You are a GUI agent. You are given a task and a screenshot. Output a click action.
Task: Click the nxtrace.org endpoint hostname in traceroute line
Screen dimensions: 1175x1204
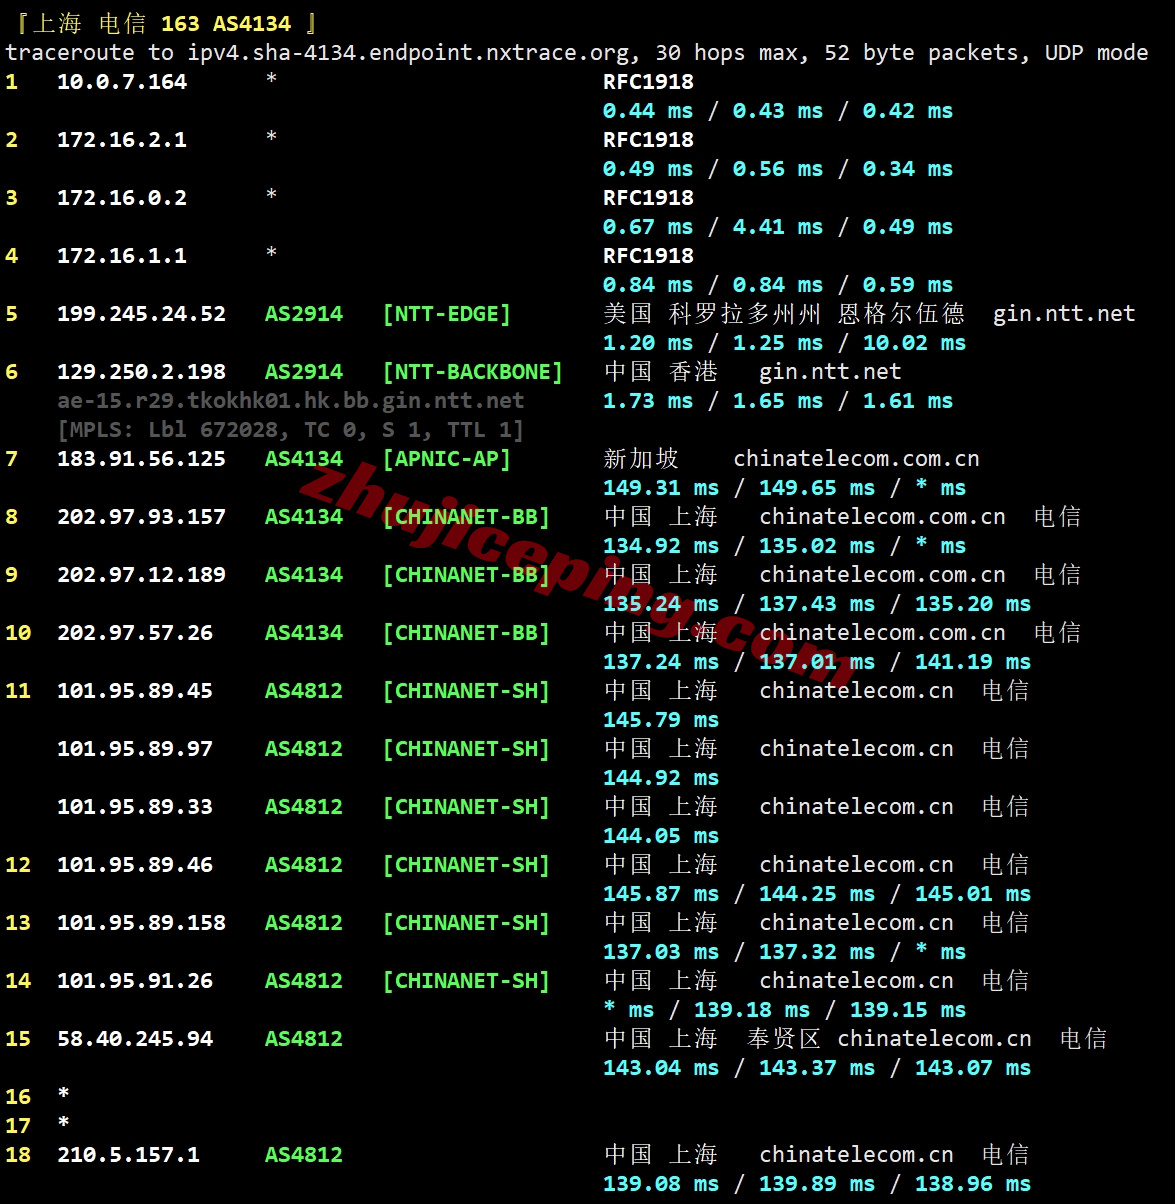click(409, 53)
